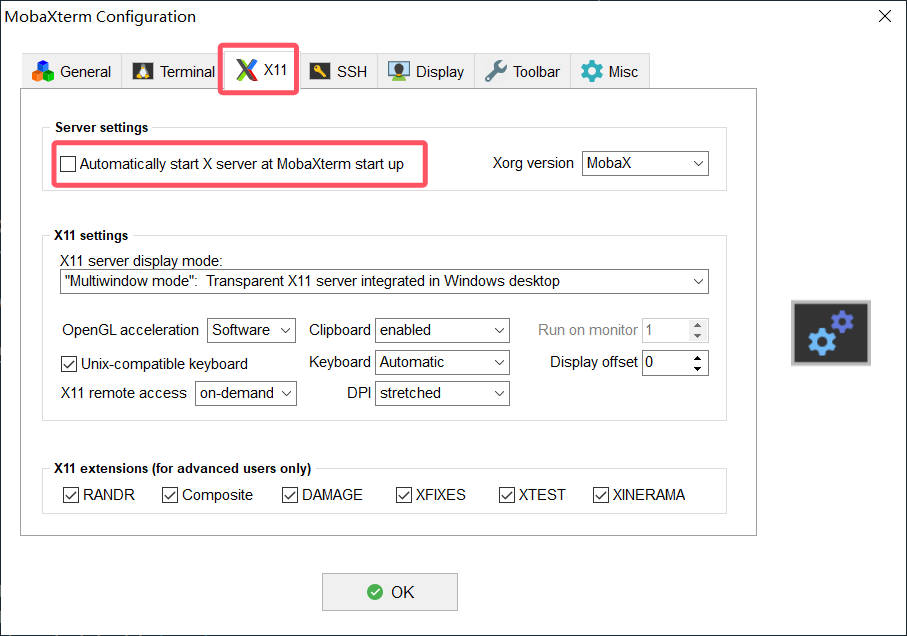Toggle the Composite extension checkbox
This screenshot has width=907, height=636.
point(169,495)
